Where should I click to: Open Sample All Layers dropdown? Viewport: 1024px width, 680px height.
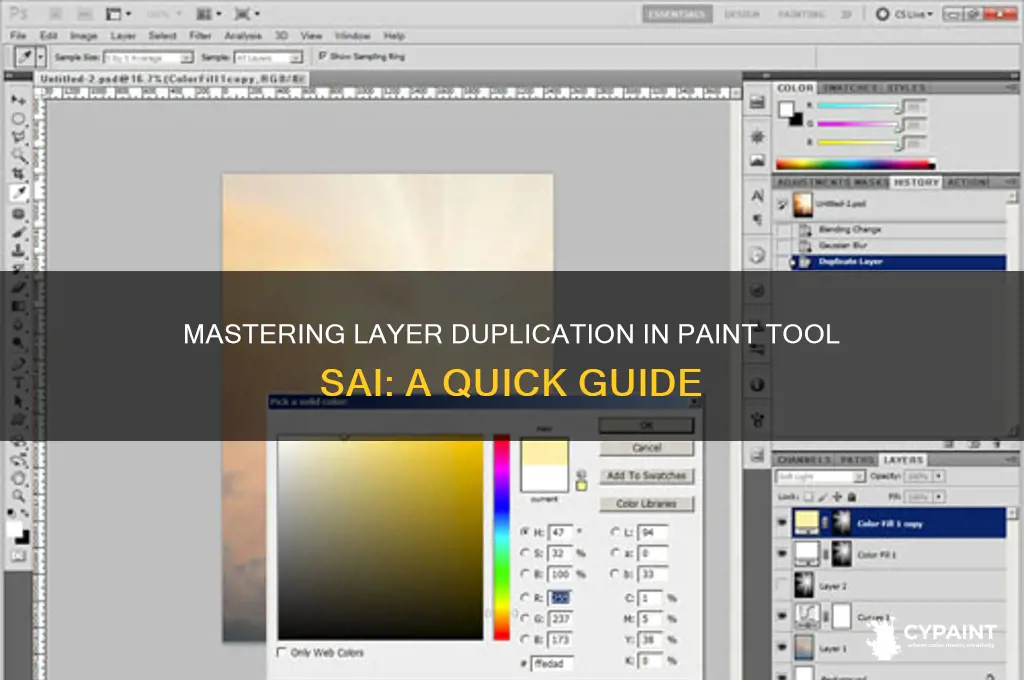[x=268, y=57]
